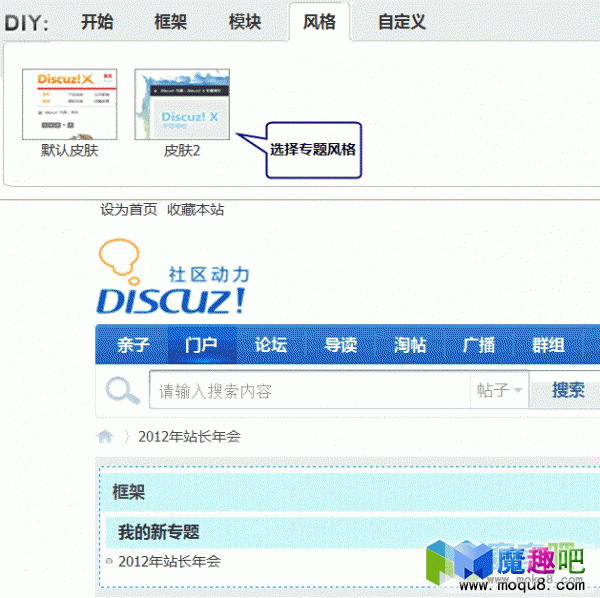Choose the 皮肤2 skin thumbnail
The width and height of the screenshot is (600, 598).
coord(182,104)
